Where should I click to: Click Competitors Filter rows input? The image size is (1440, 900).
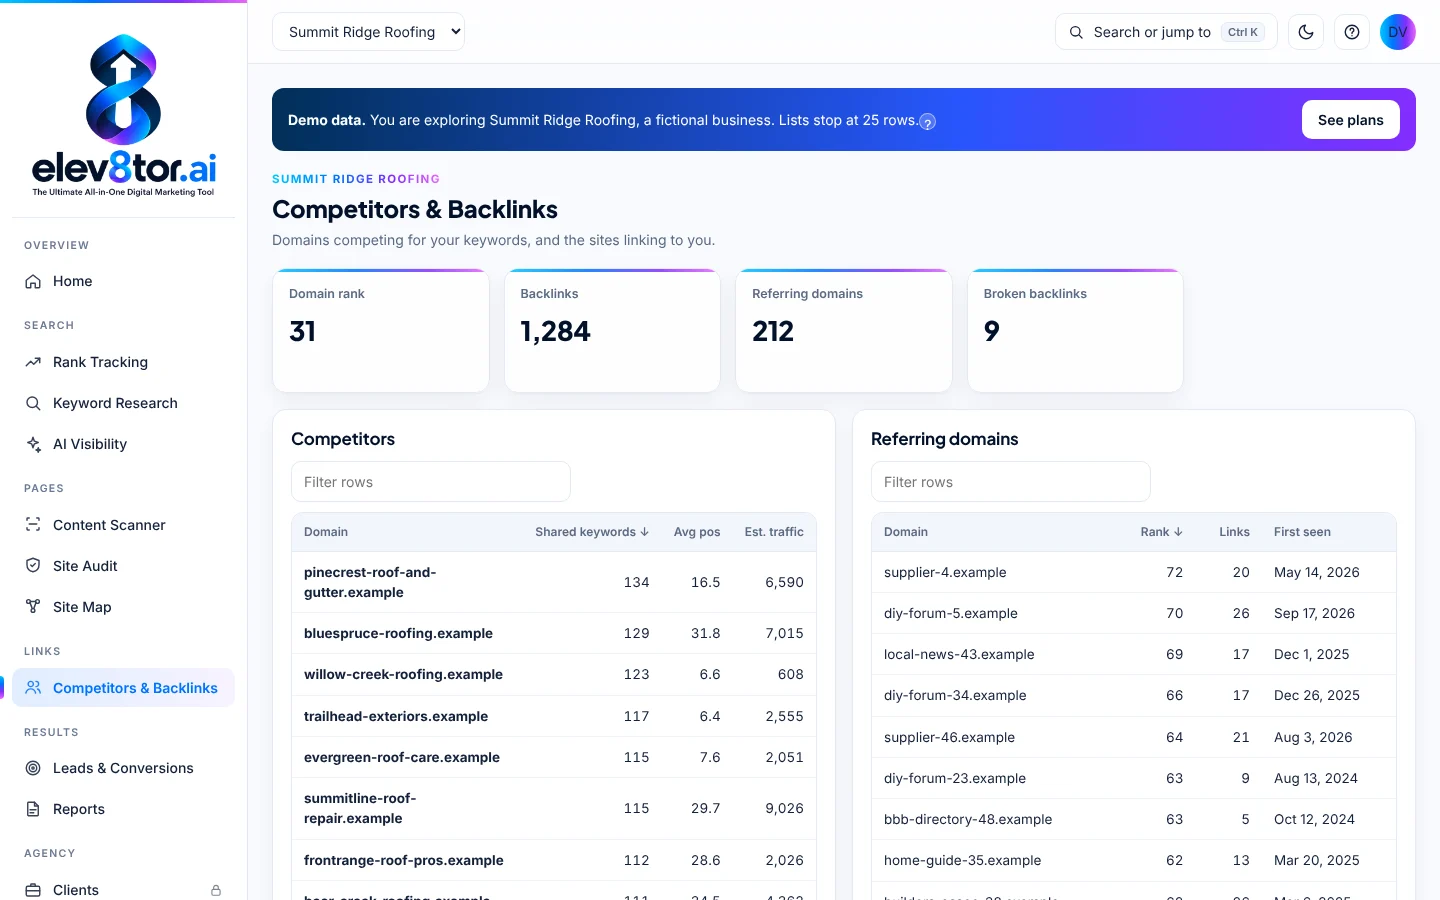pos(431,482)
